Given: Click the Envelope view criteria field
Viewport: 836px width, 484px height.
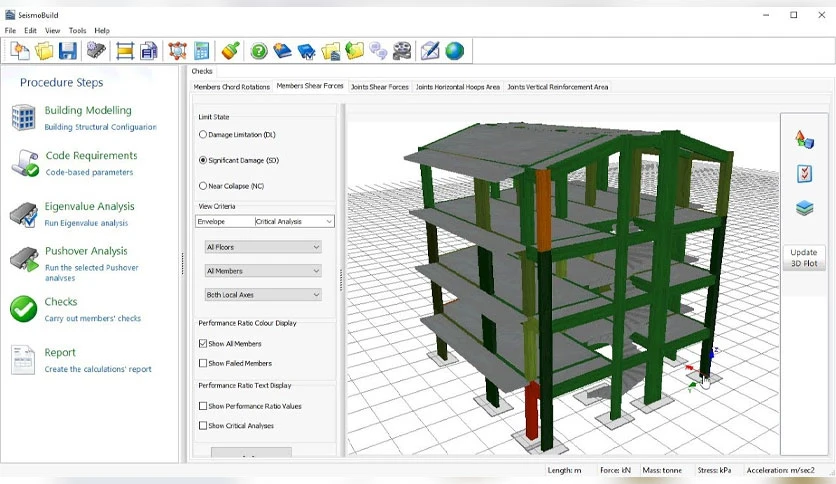Looking at the screenshot, I should [x=224, y=221].
